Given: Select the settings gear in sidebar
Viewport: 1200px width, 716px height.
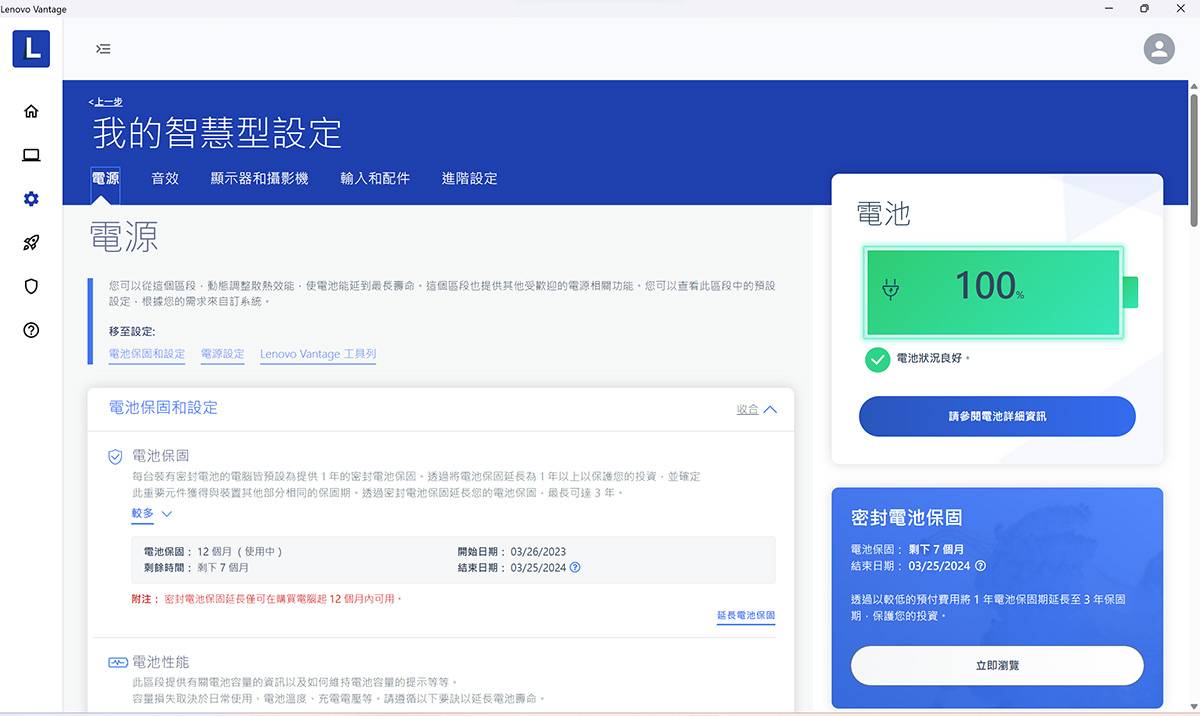Looking at the screenshot, I should [x=31, y=199].
